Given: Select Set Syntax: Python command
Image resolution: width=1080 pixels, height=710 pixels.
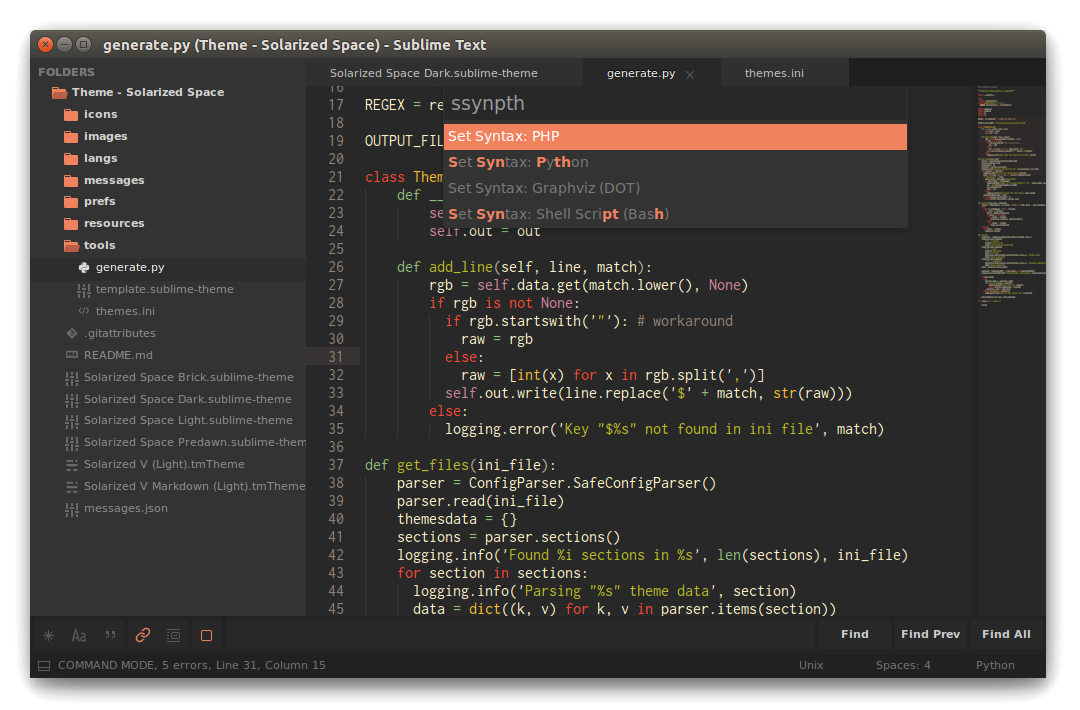Looking at the screenshot, I should point(675,163).
